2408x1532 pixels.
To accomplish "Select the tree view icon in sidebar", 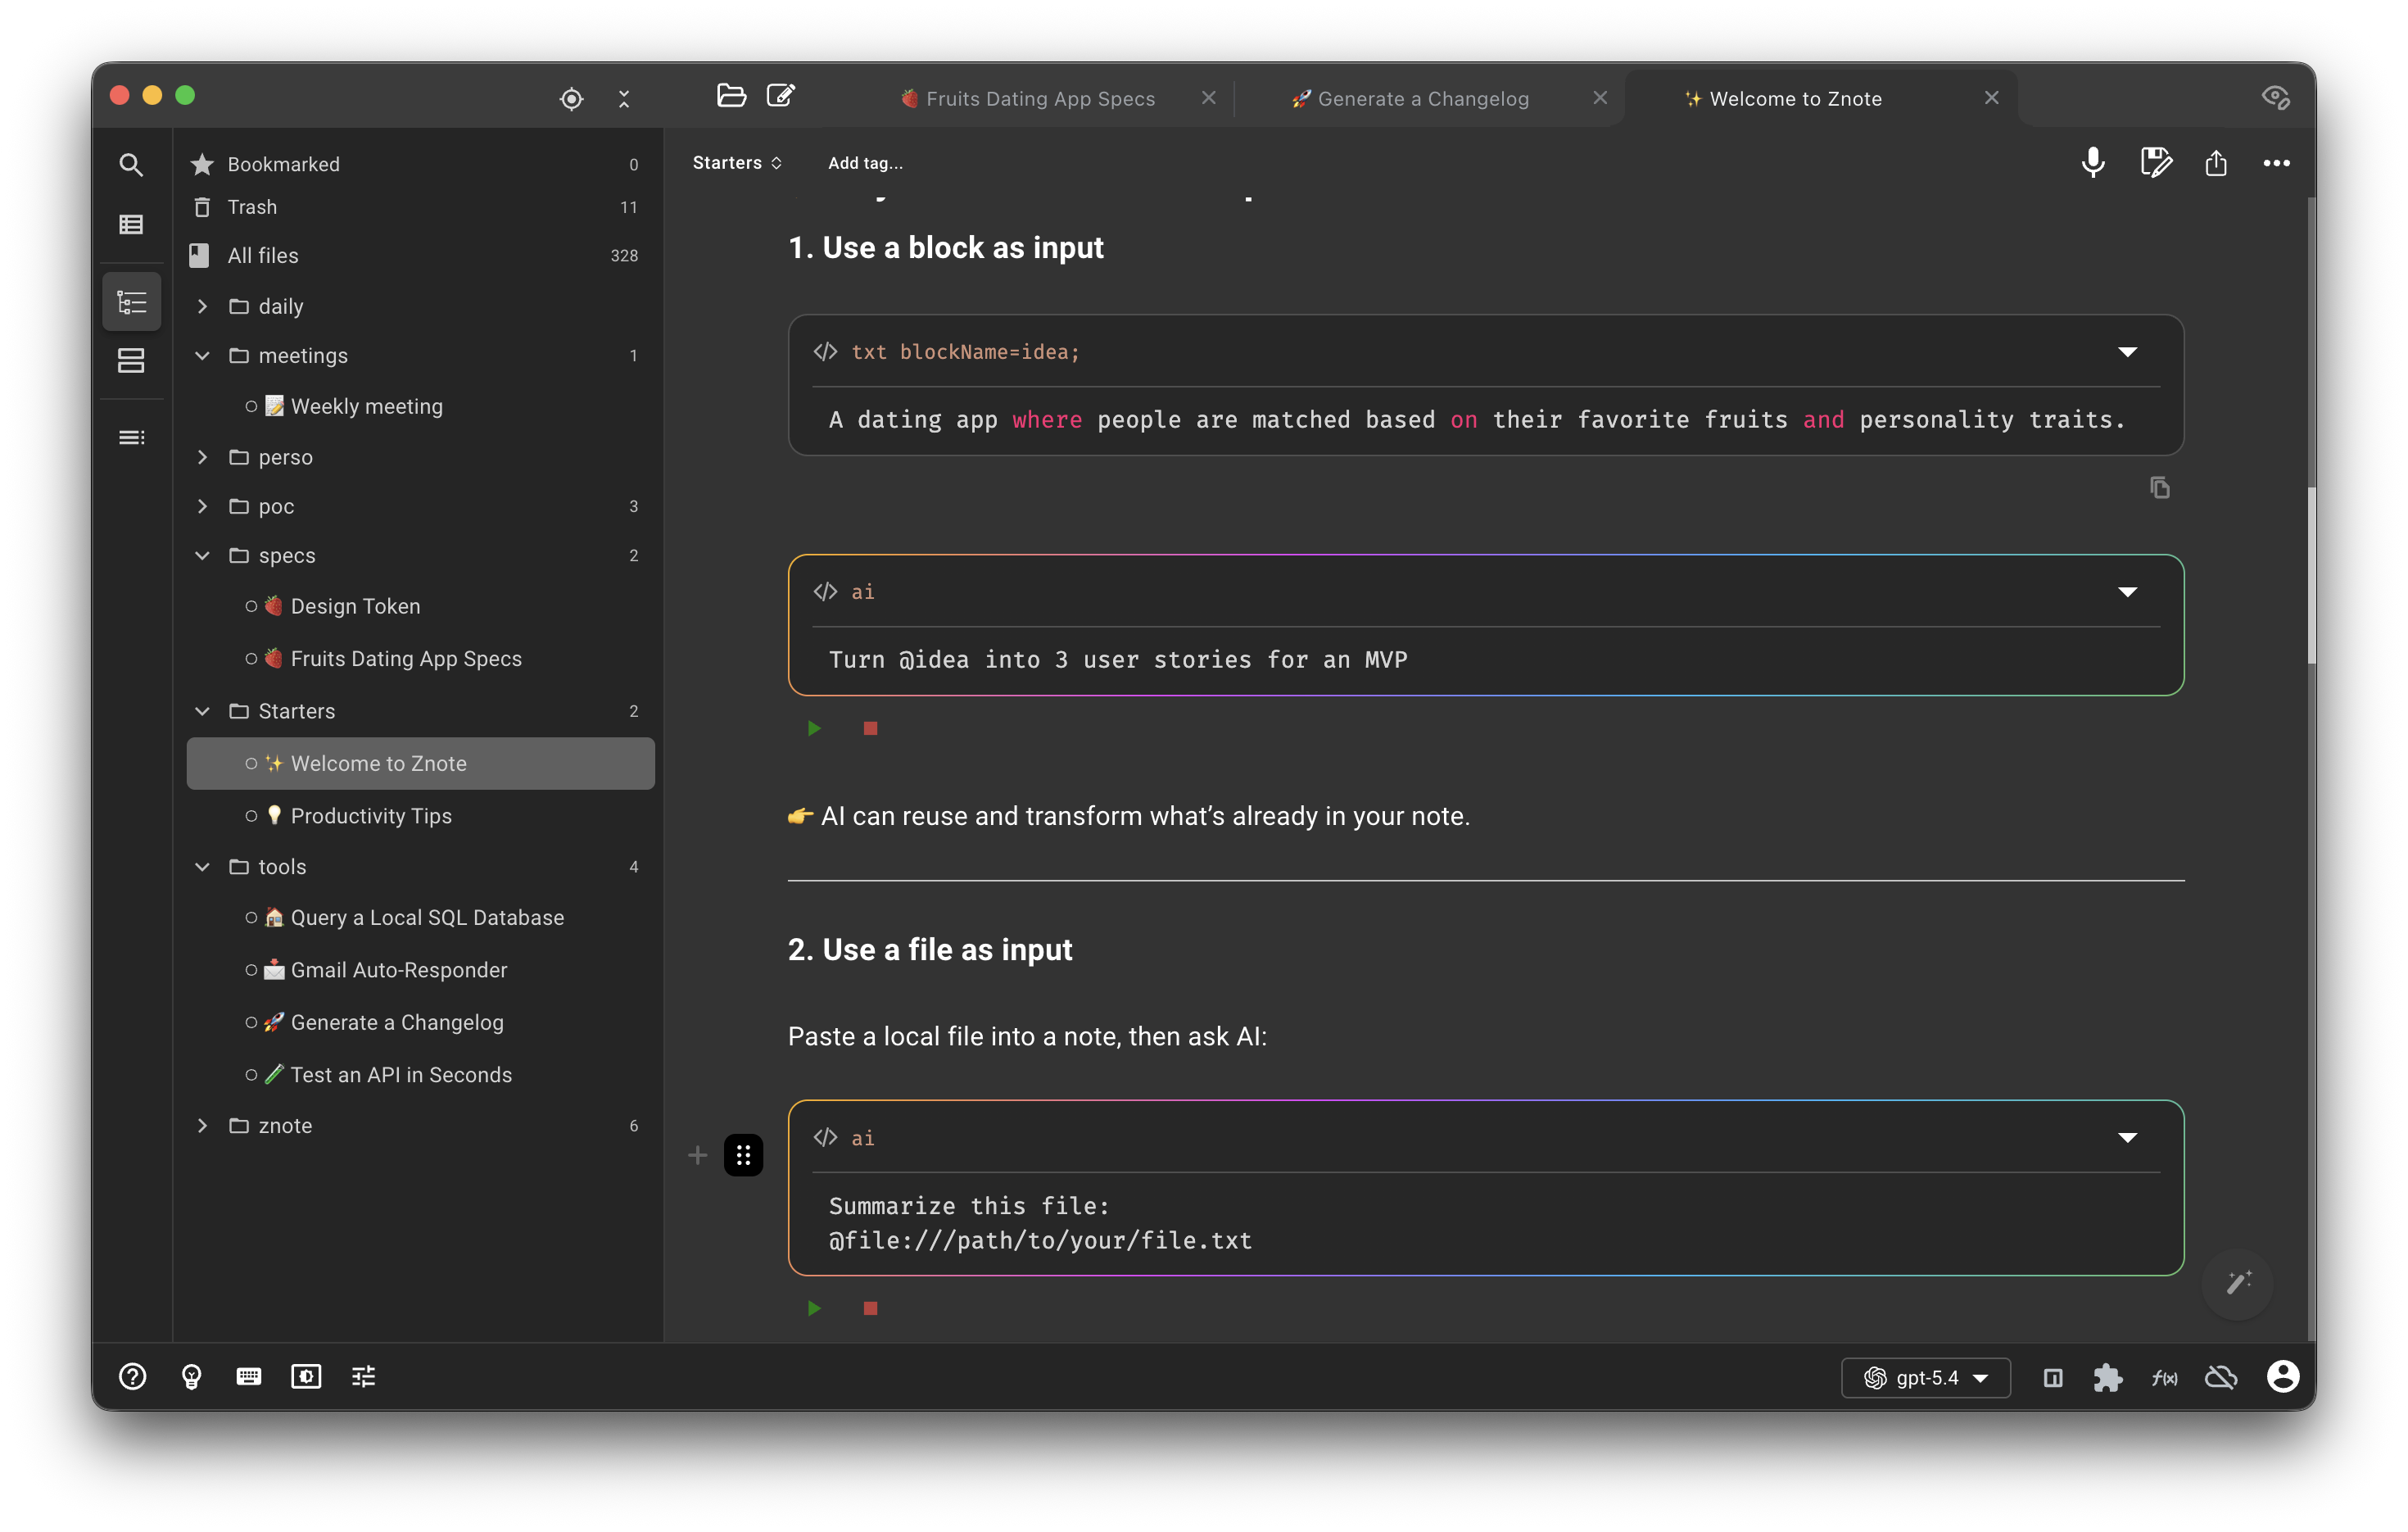I will click(x=131, y=300).
